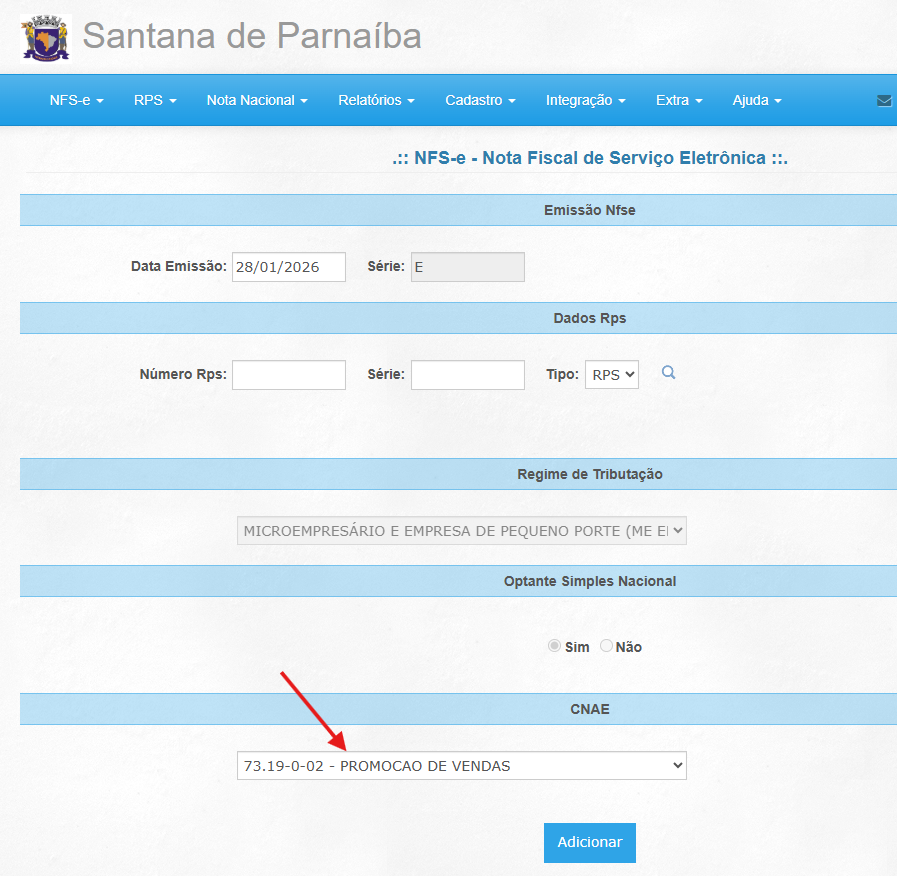
Task: Open the envelope messages icon in navbar
Action: point(884,101)
